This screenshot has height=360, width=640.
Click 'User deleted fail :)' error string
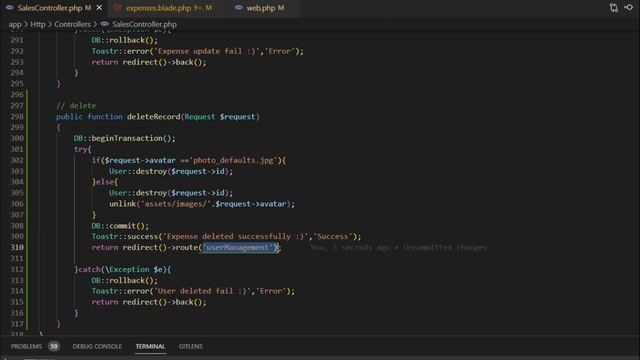point(201,291)
